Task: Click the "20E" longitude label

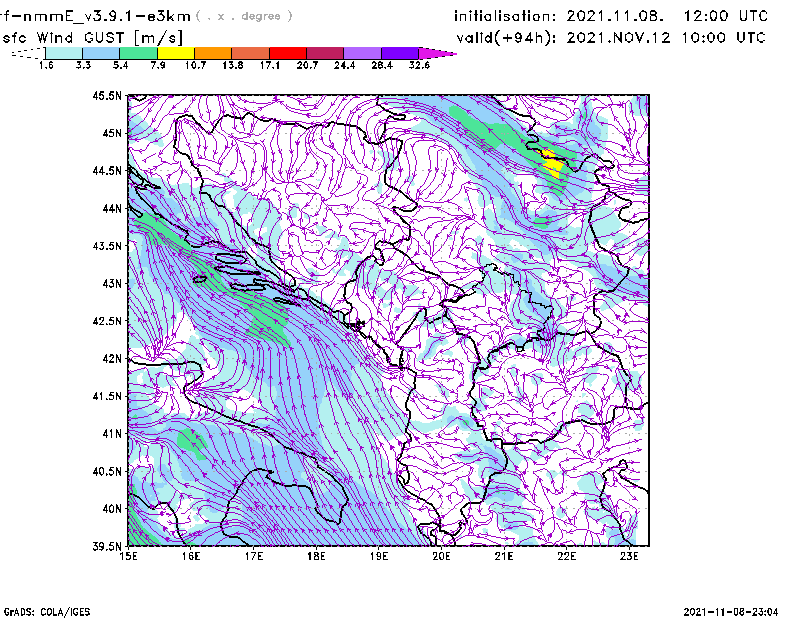Action: tap(441, 556)
